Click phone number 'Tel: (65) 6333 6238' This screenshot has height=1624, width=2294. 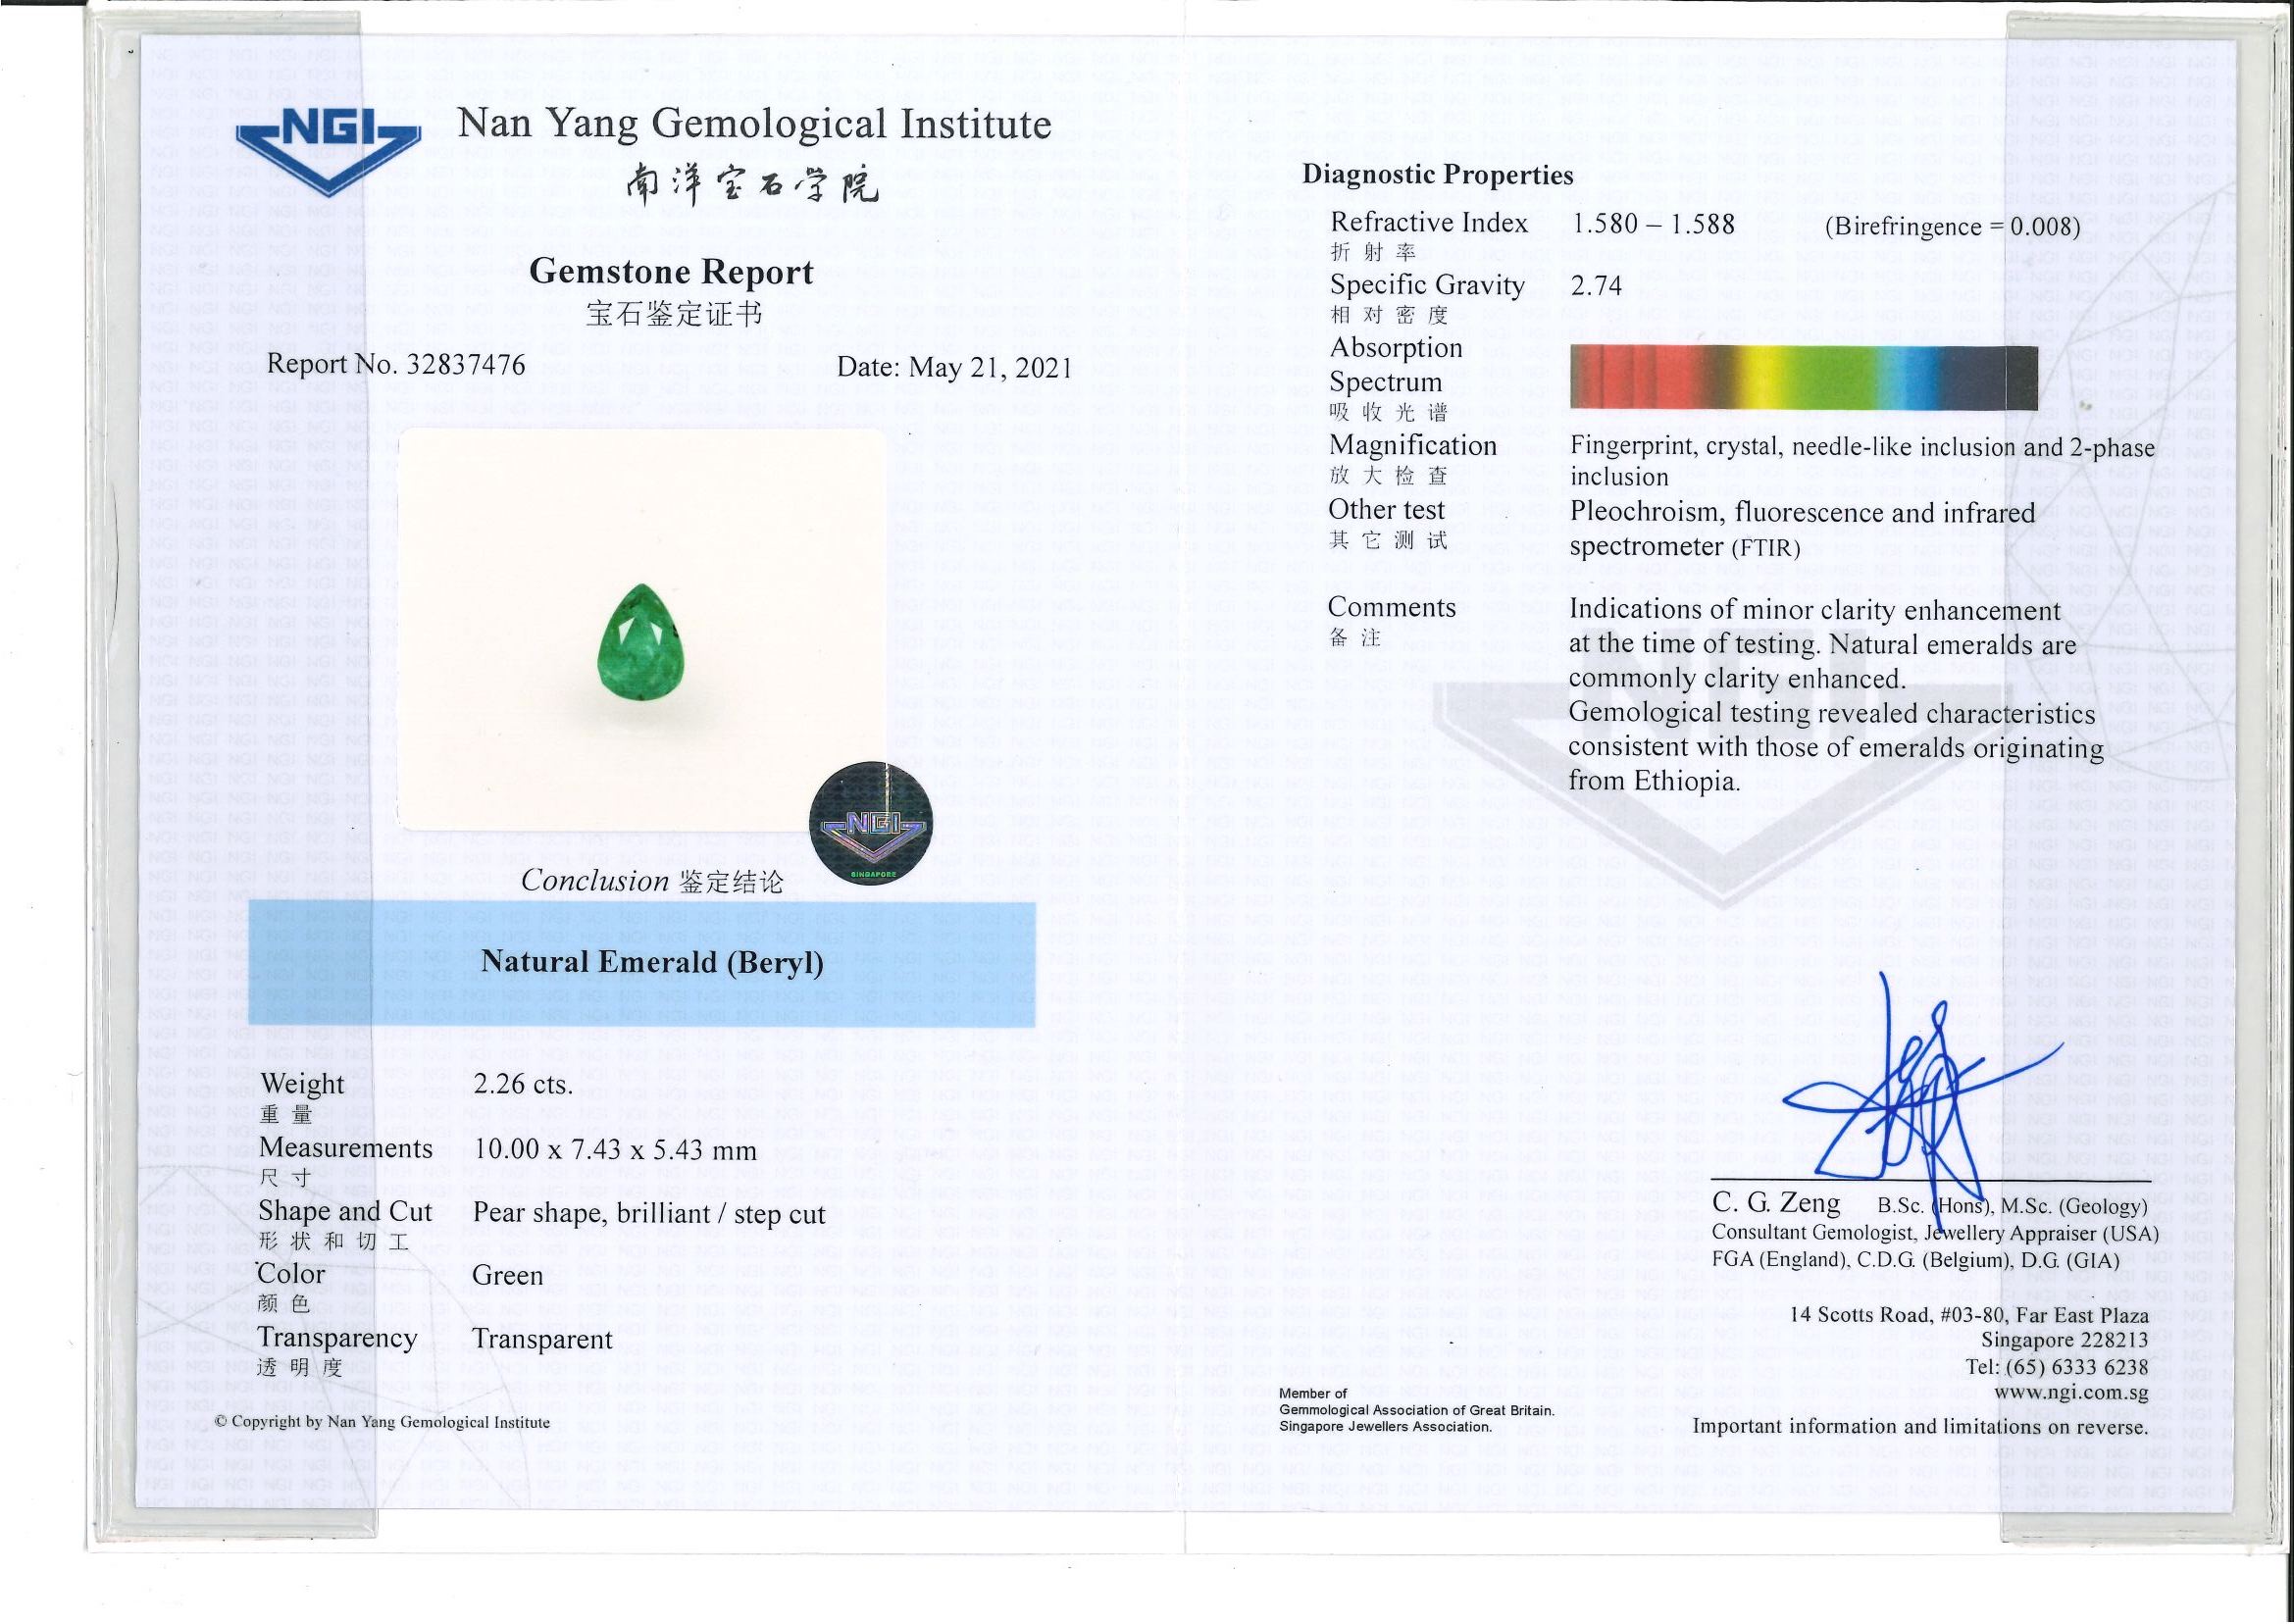click(2057, 1367)
